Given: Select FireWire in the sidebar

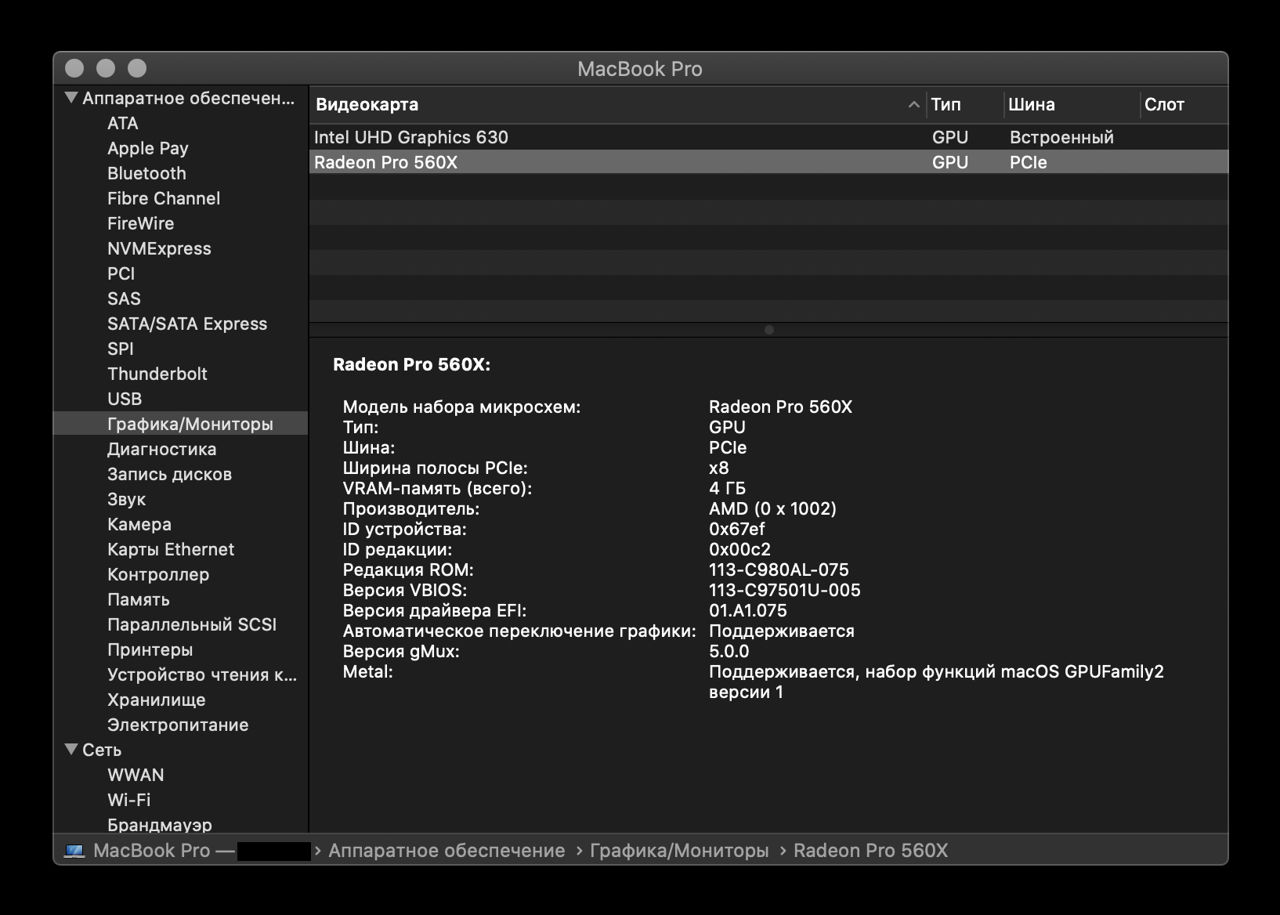Looking at the screenshot, I should pyautogui.click(x=141, y=223).
